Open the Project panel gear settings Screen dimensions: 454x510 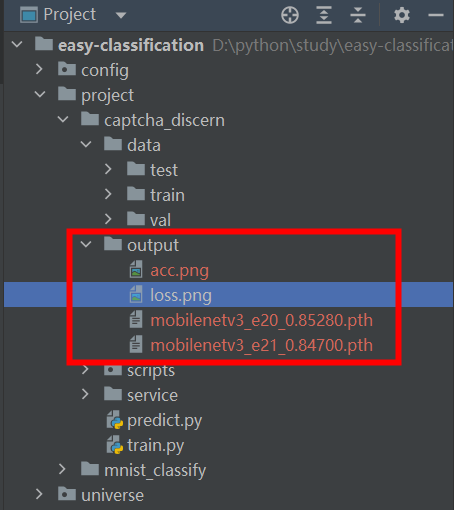pyautogui.click(x=402, y=15)
